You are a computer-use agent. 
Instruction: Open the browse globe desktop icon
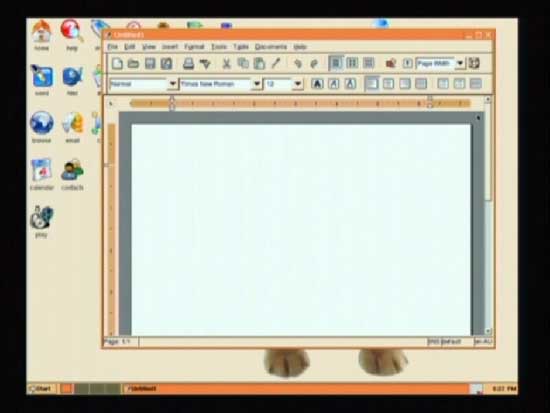coord(42,127)
